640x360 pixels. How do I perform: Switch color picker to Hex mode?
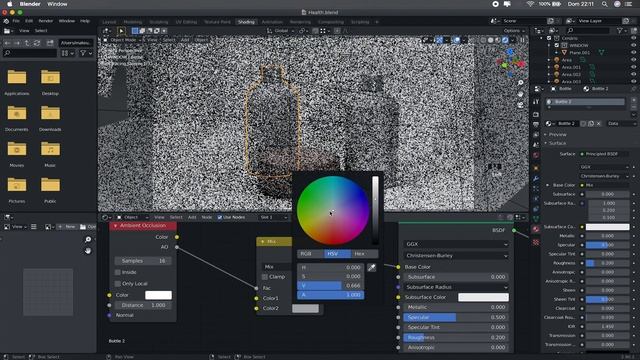pos(364,254)
